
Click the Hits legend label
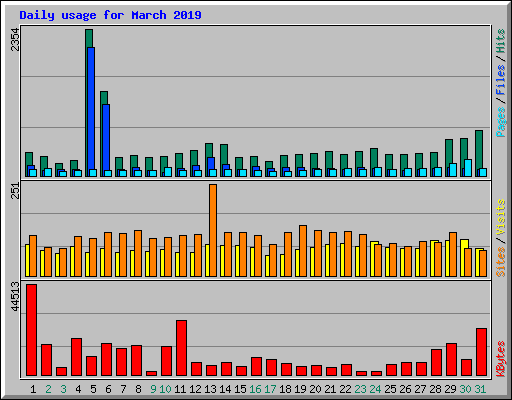tap(501, 41)
